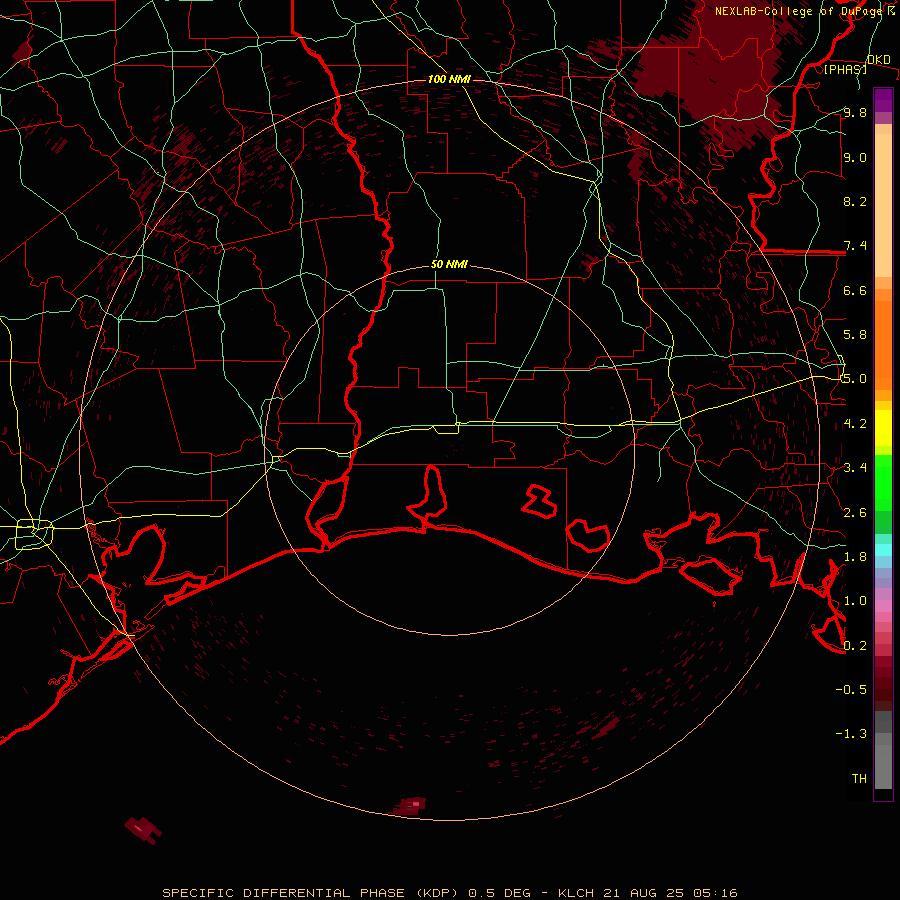
Task: Select the 2.6 value on color scale
Action: tap(855, 513)
